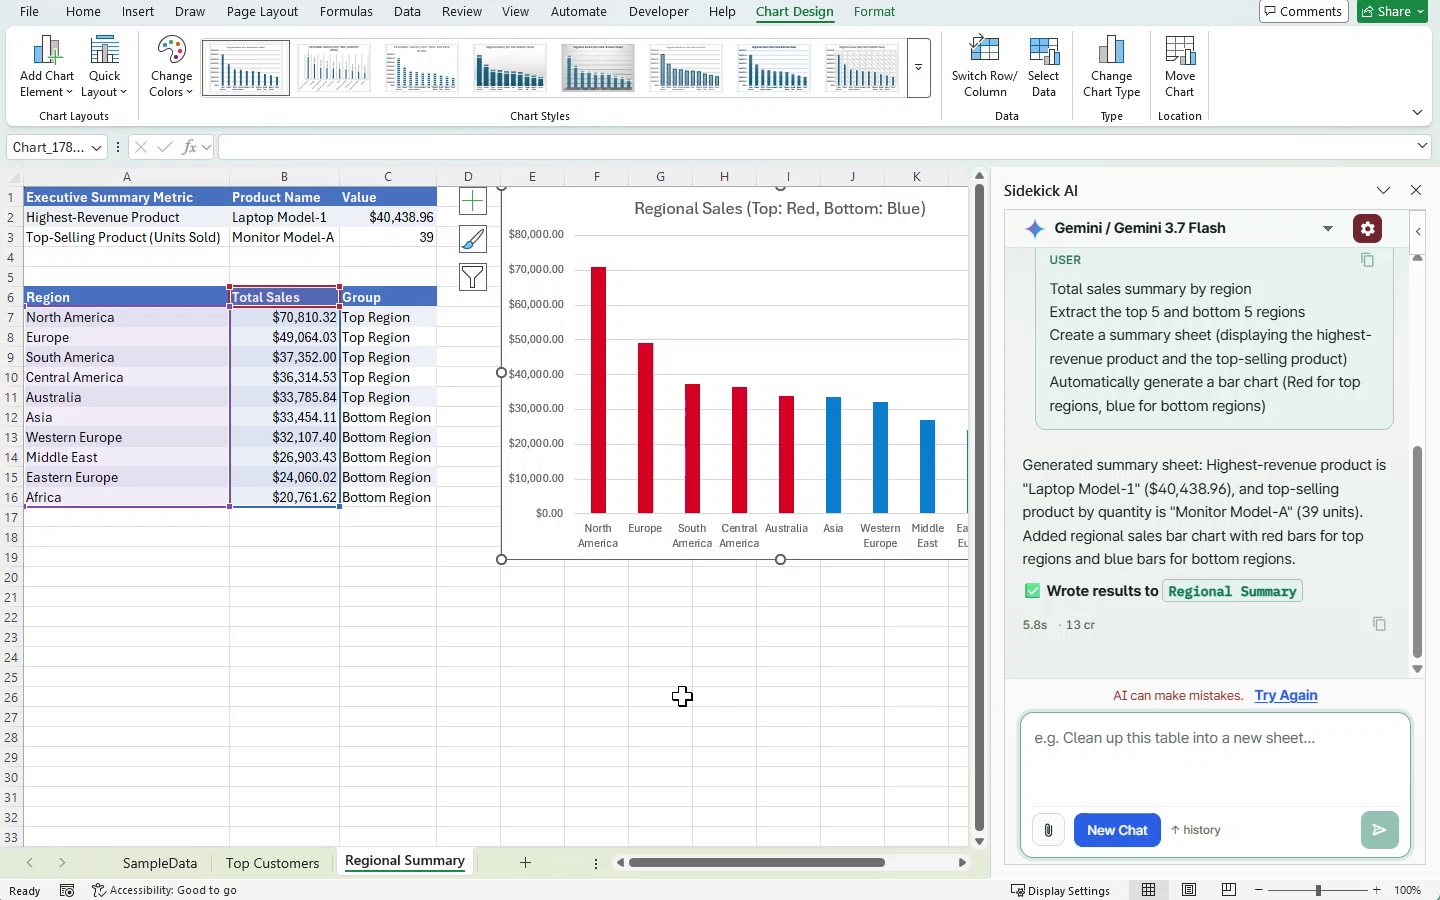1440x900 pixels.
Task: Click the chart title text
Action: [780, 208]
